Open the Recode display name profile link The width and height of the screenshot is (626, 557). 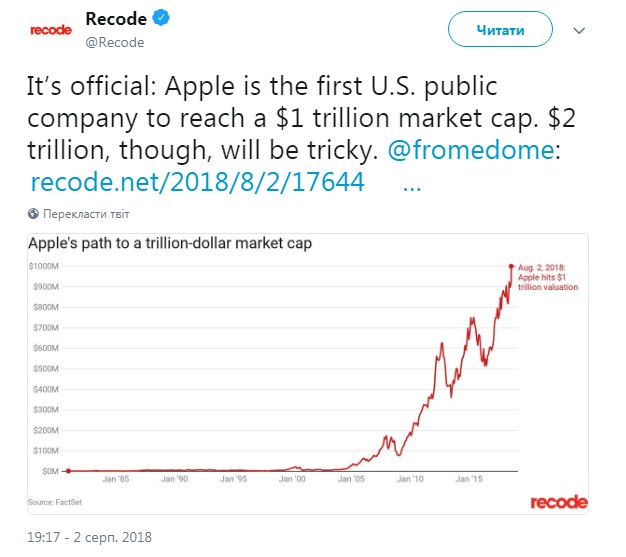click(115, 19)
